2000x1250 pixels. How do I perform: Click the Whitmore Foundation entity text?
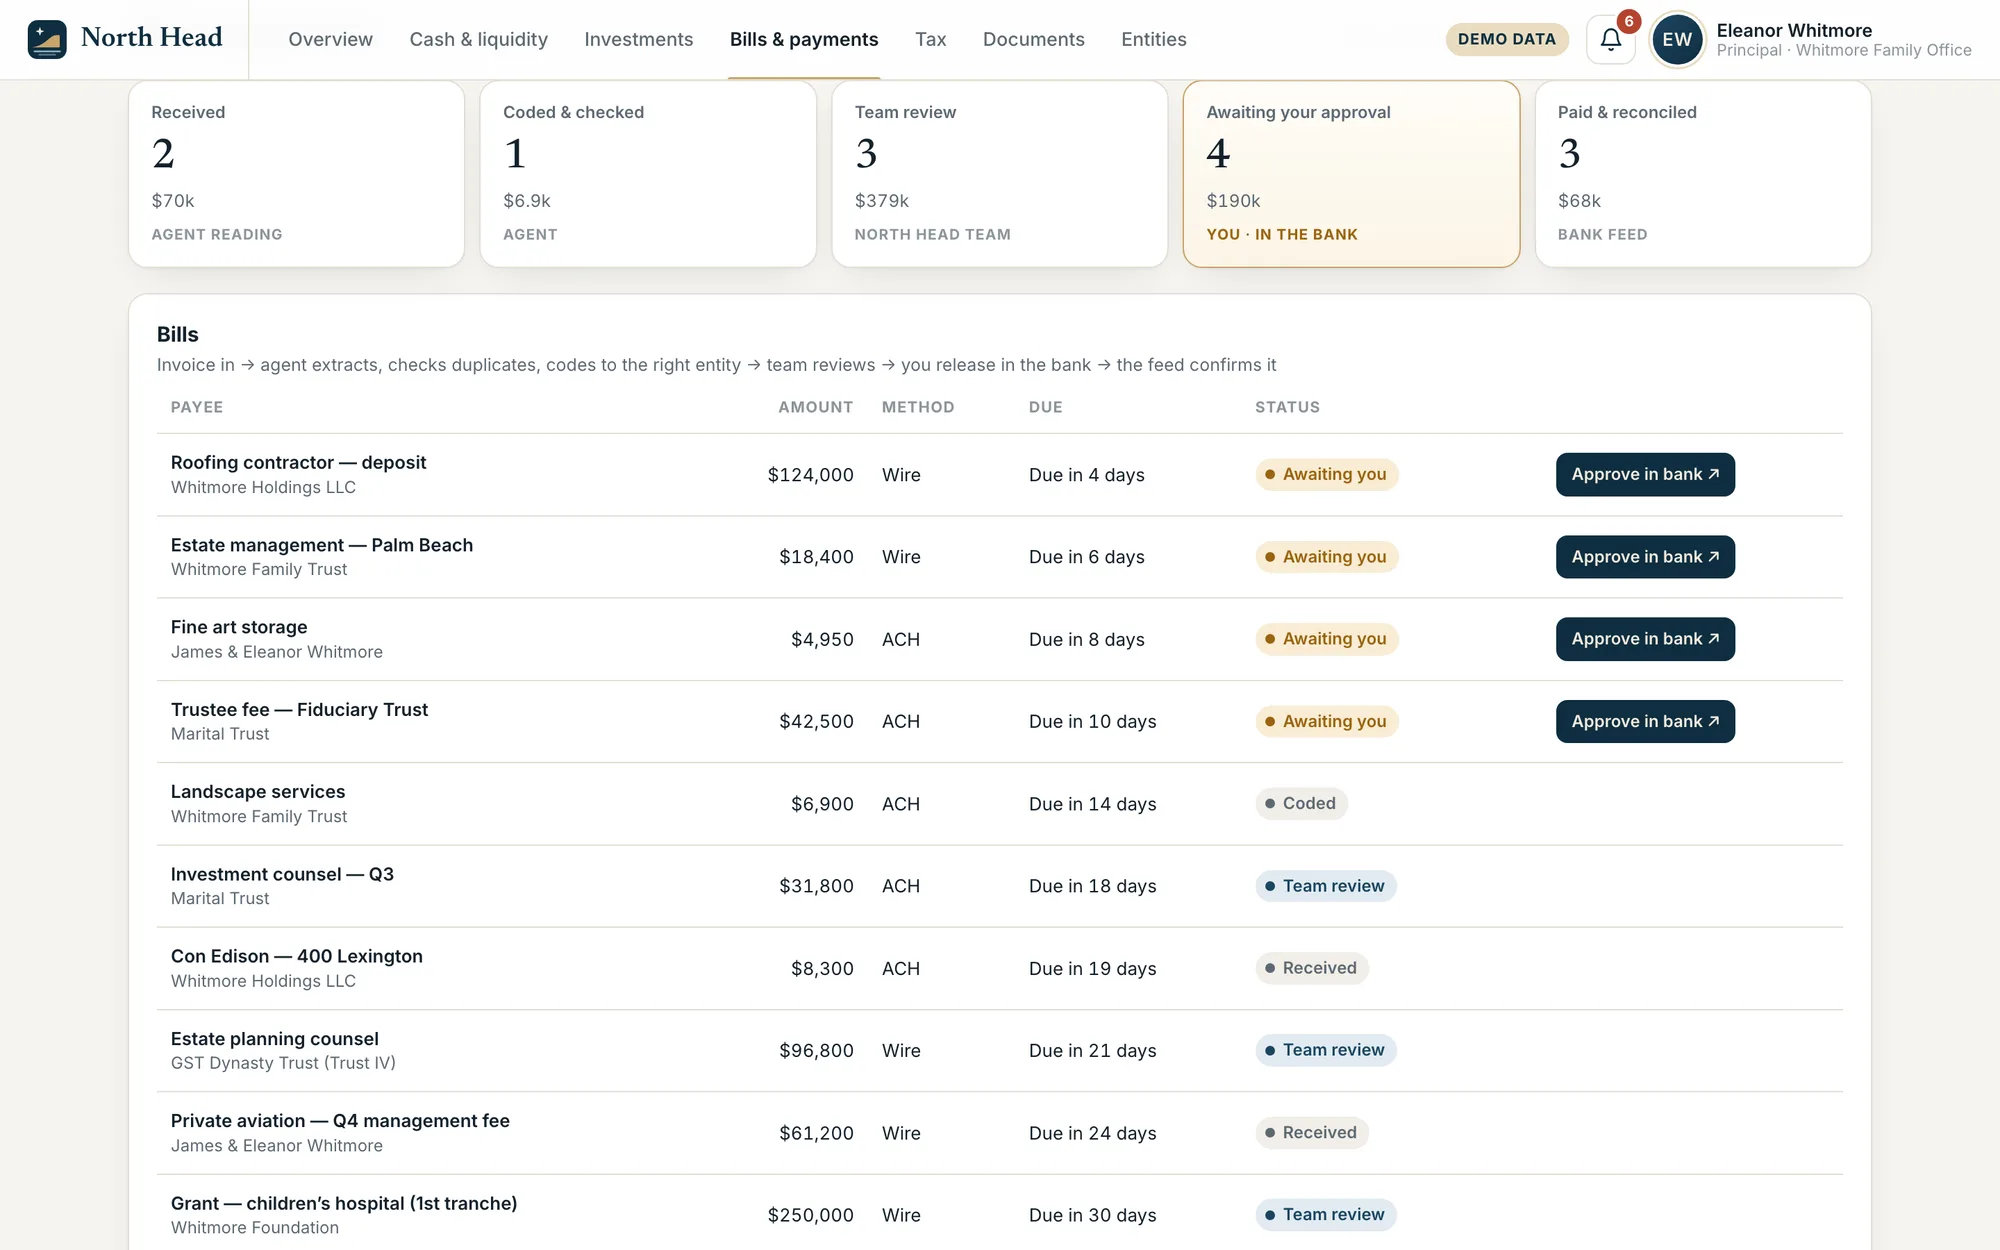(x=254, y=1228)
